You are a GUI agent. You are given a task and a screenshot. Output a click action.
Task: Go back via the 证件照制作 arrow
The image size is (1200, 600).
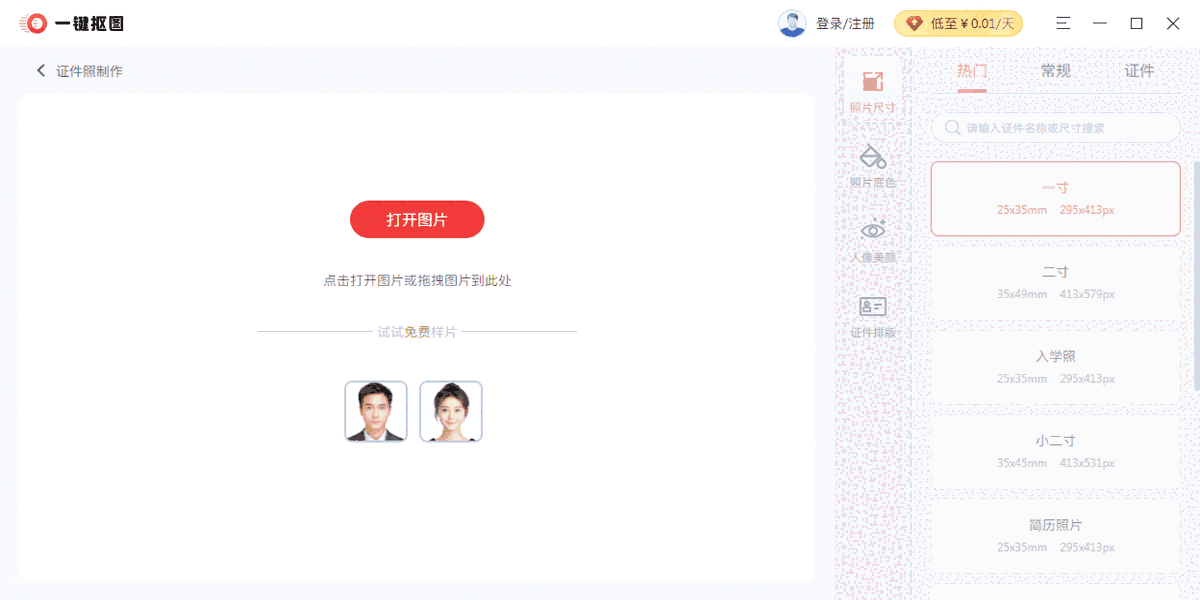(x=40, y=71)
